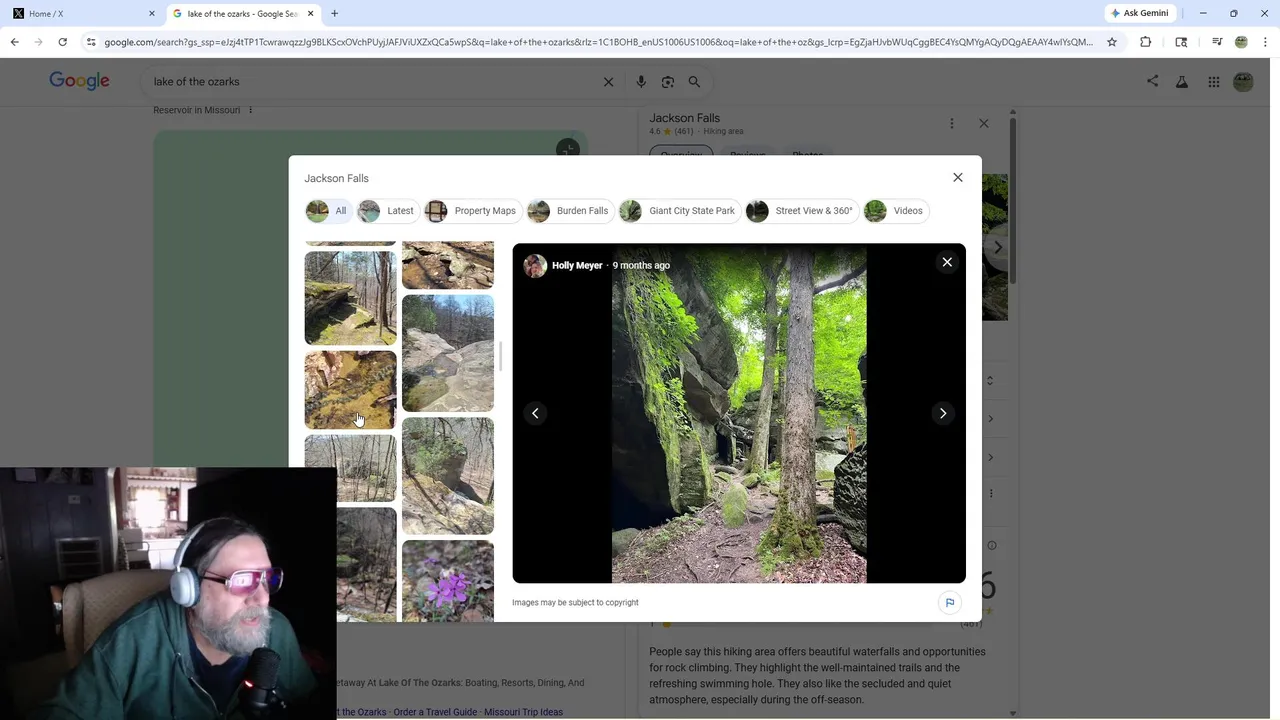Open the Missouri Trip Ideas link
This screenshot has width=1280, height=720.
point(523,712)
